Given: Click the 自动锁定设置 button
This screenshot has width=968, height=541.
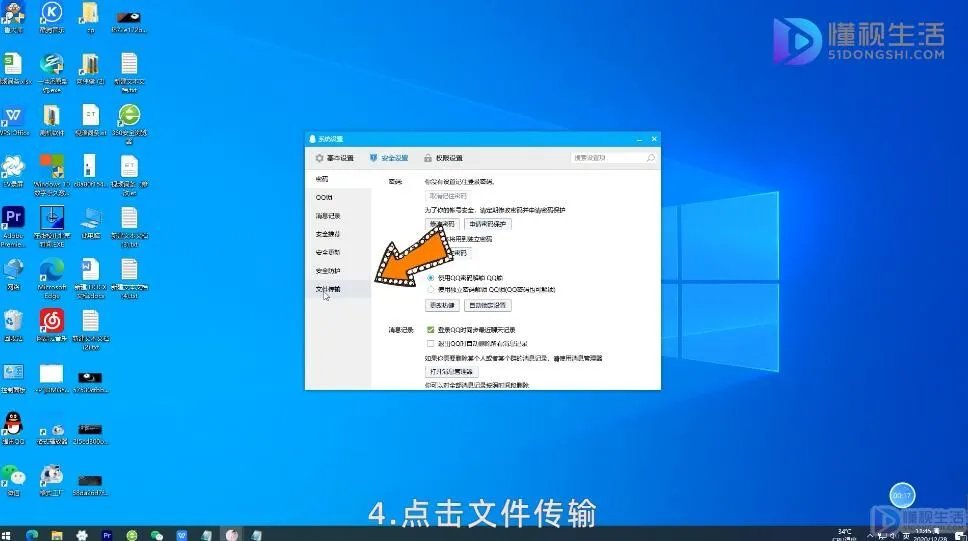Looking at the screenshot, I should [488, 305].
